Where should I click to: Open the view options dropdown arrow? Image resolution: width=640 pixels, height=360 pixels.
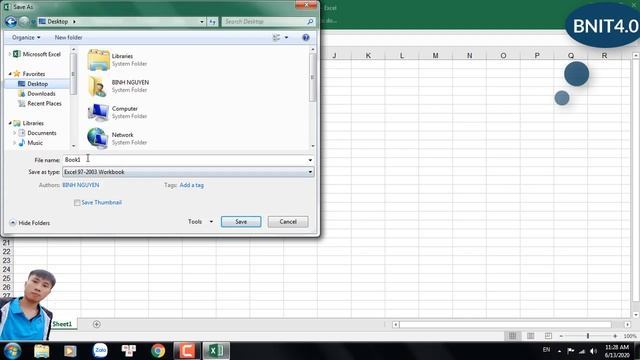287,38
